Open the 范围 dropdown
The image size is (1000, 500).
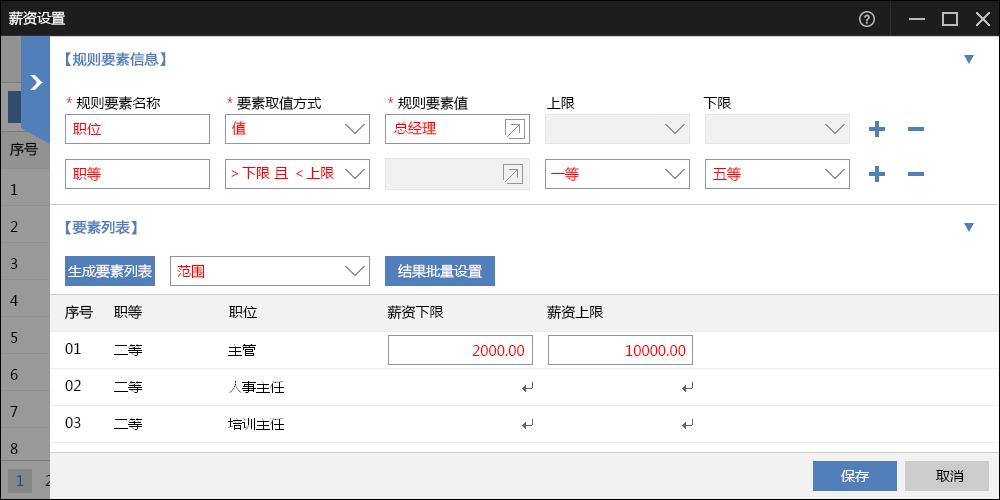click(270, 271)
